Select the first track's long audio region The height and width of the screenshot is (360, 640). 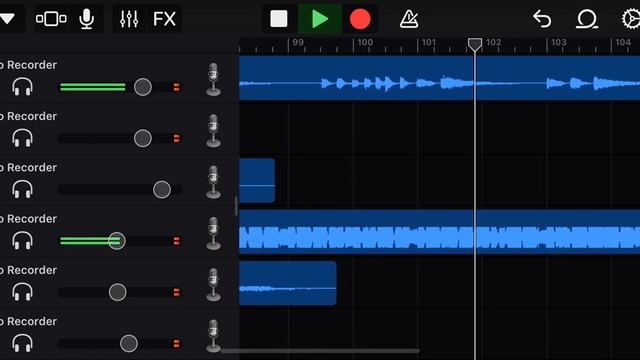(439, 78)
